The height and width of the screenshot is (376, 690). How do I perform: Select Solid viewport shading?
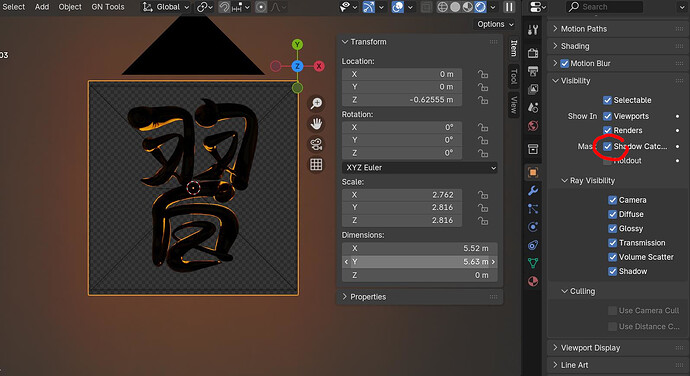(x=455, y=7)
